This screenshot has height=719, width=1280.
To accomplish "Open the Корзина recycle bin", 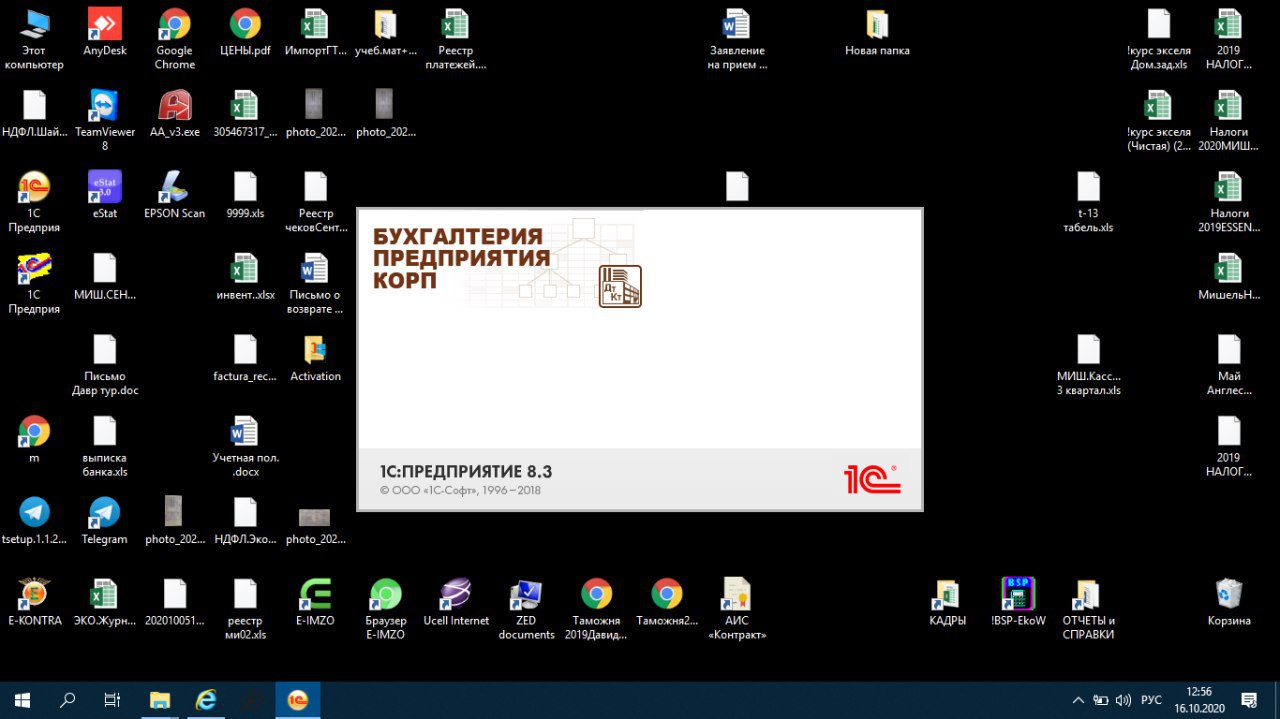I will pos(1229,602).
